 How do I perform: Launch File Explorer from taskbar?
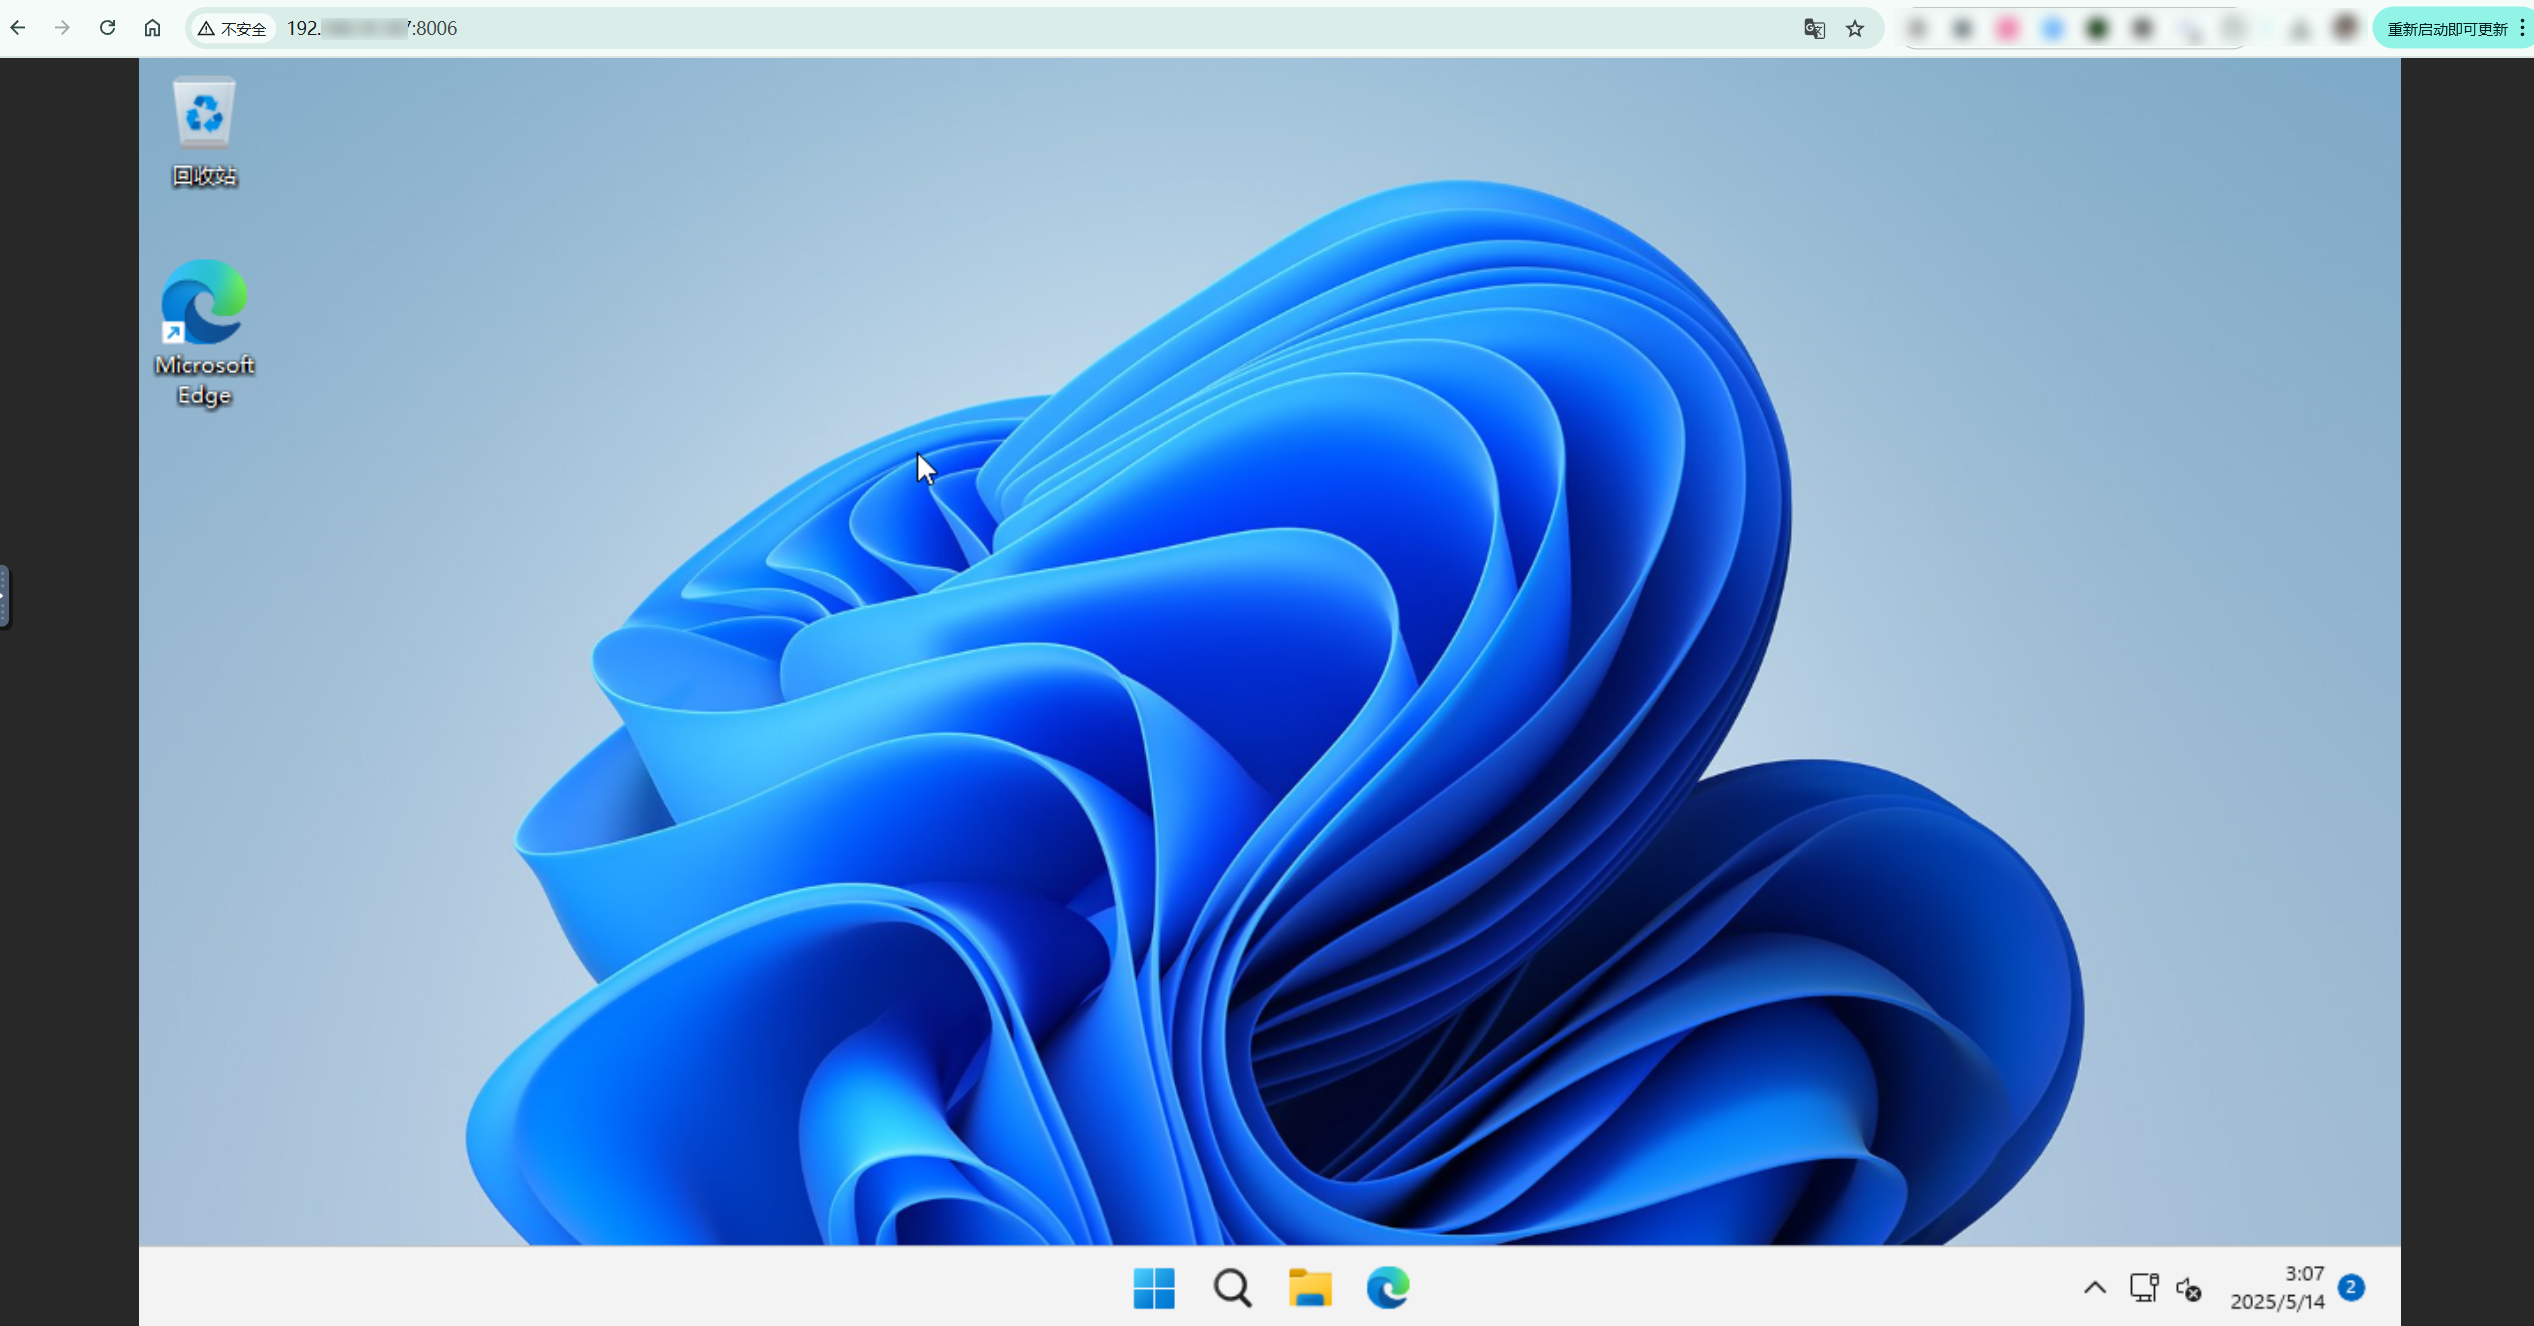pos(1310,1288)
